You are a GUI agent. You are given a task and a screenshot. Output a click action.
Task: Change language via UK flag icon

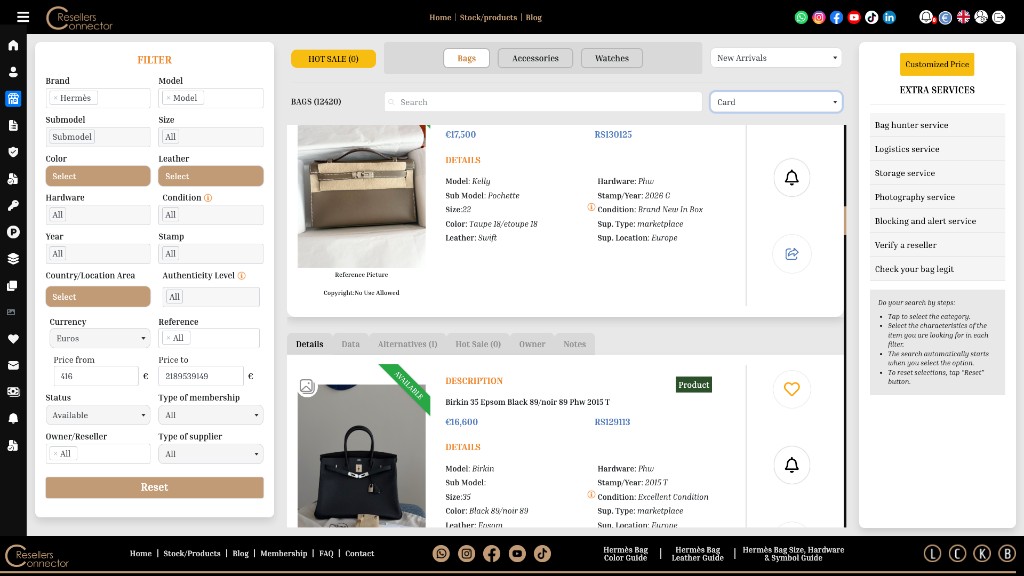point(963,18)
